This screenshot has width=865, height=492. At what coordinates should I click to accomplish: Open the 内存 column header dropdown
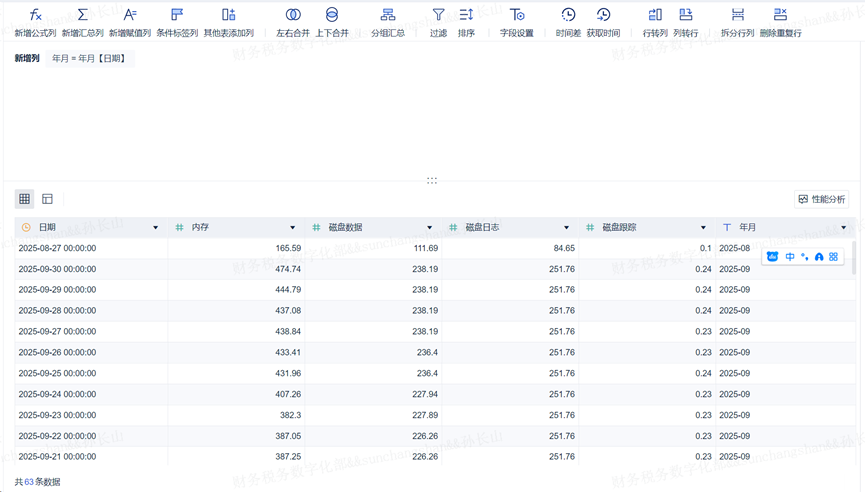tap(293, 228)
